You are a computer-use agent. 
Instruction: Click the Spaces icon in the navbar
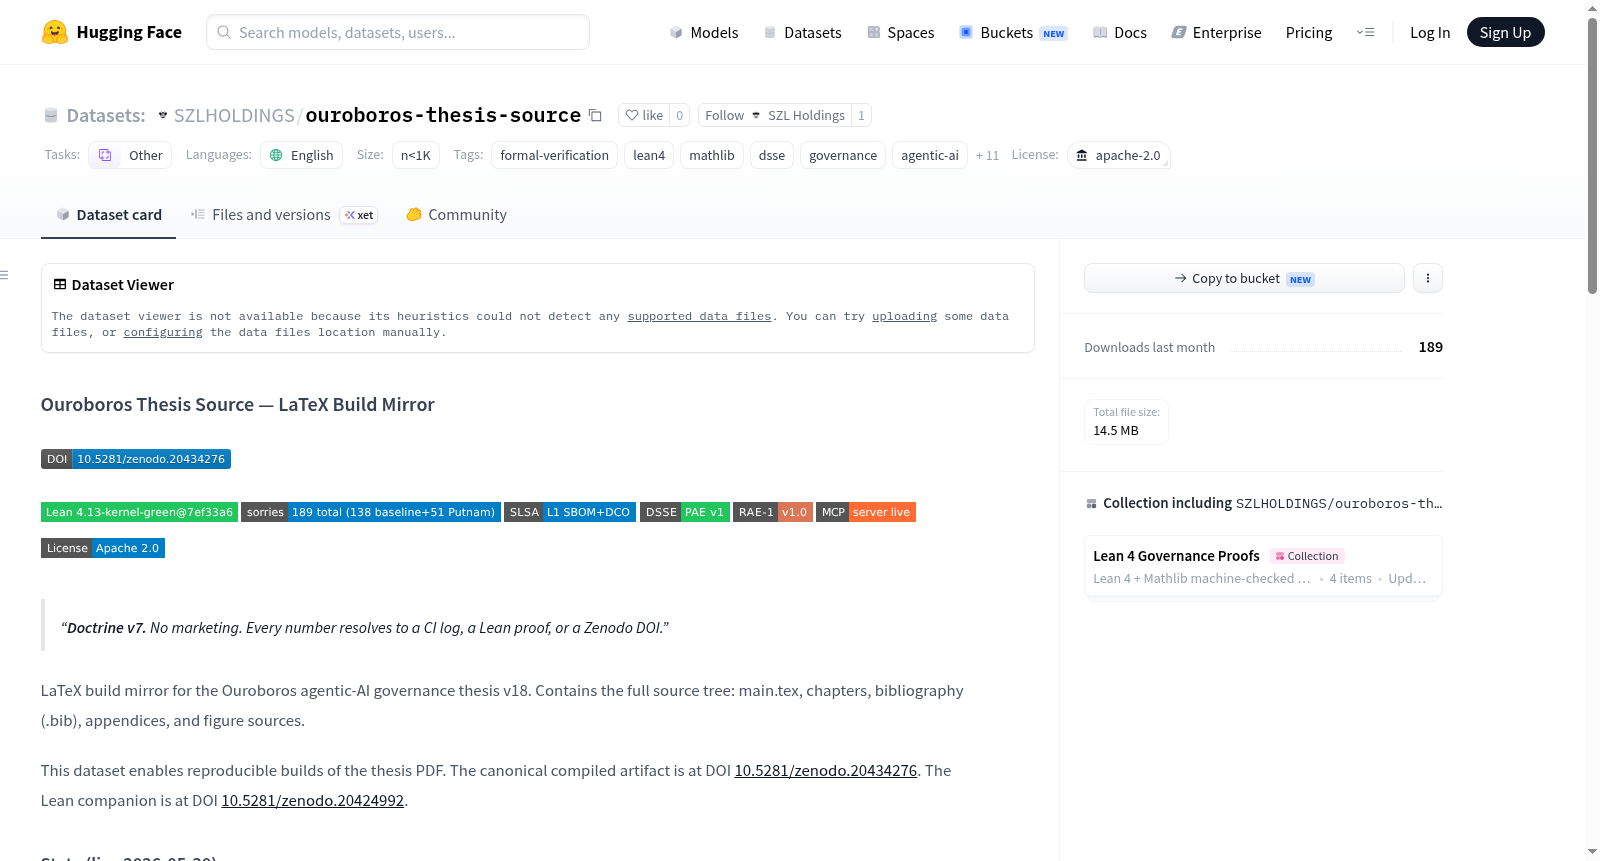coord(874,33)
